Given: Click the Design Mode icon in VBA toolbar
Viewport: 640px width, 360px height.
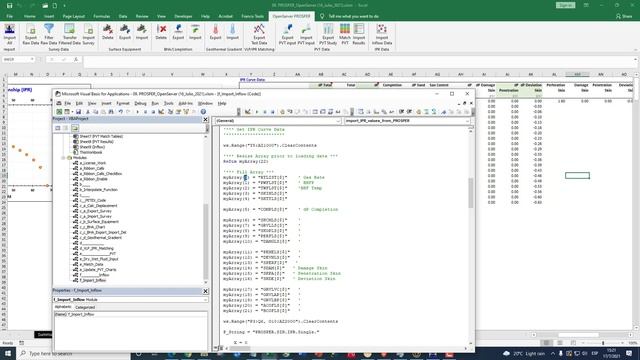Looking at the screenshot, I should tap(161, 111).
